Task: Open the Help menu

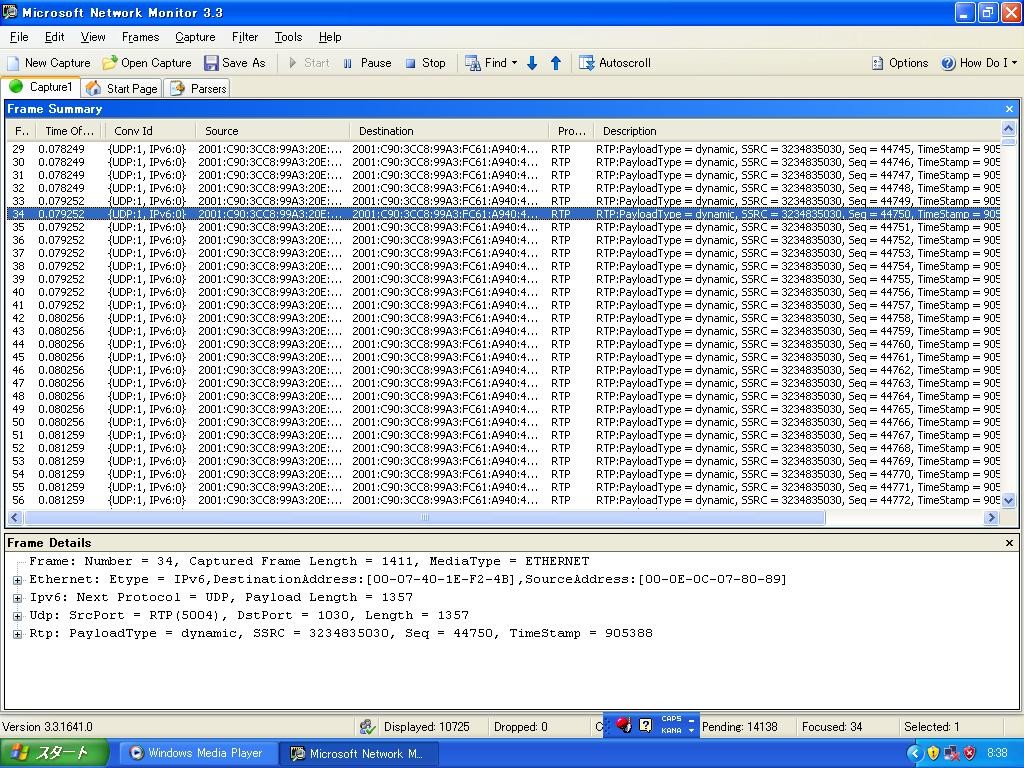Action: click(x=330, y=37)
